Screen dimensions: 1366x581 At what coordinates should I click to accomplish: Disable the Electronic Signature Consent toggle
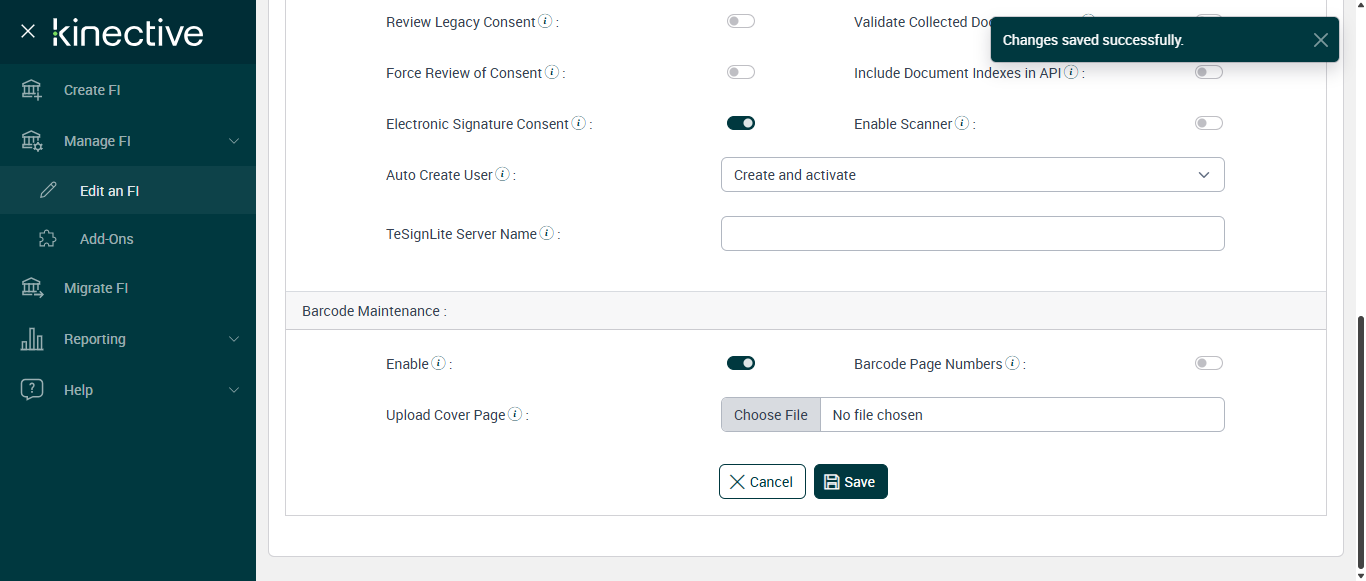point(741,123)
